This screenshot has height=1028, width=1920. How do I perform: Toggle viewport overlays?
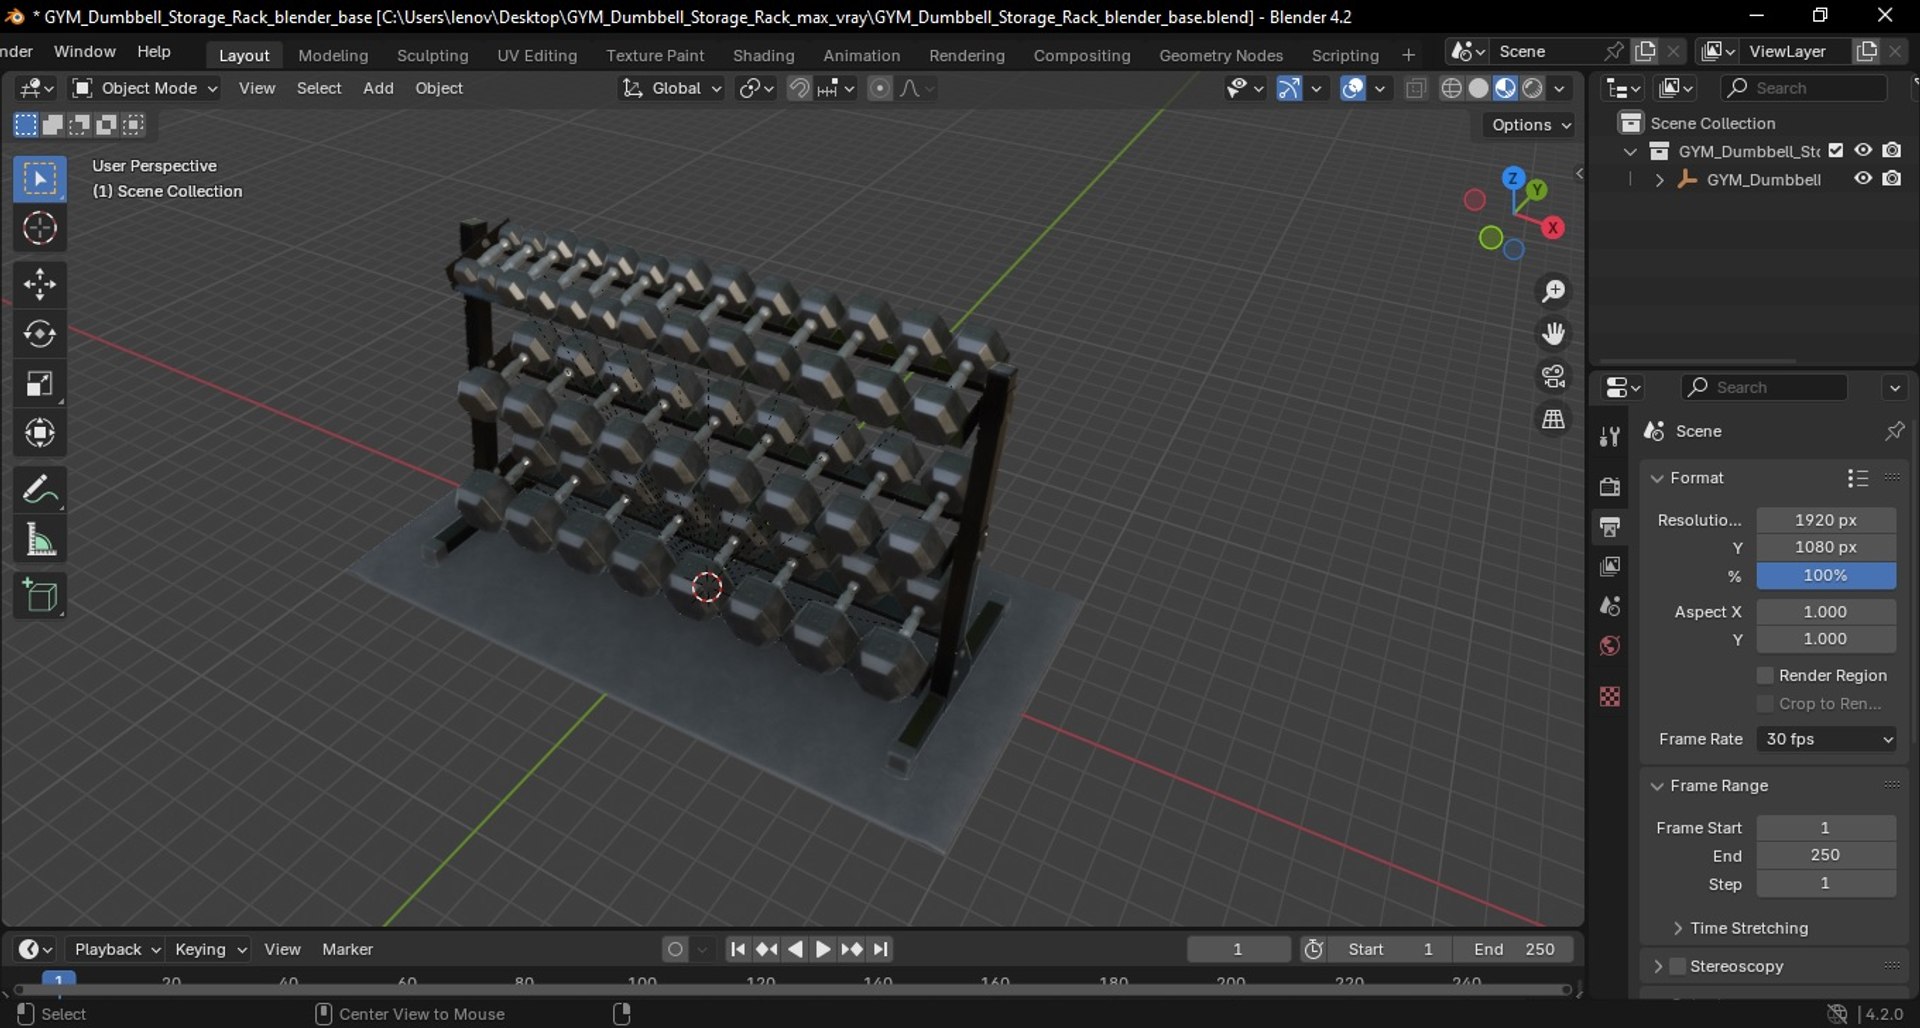coord(1352,88)
